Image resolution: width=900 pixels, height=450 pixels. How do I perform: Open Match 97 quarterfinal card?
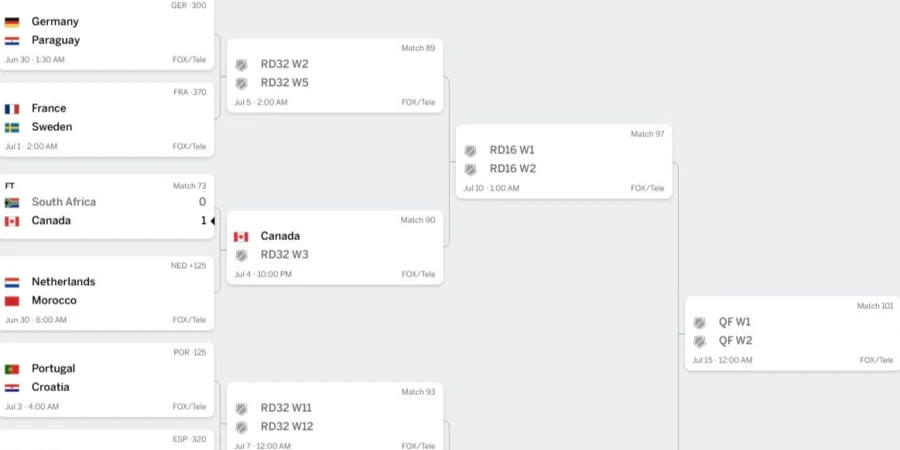[x=564, y=162]
